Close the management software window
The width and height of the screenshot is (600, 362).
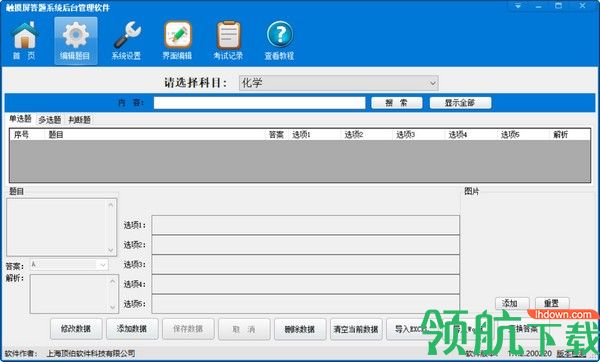tap(582, 6)
